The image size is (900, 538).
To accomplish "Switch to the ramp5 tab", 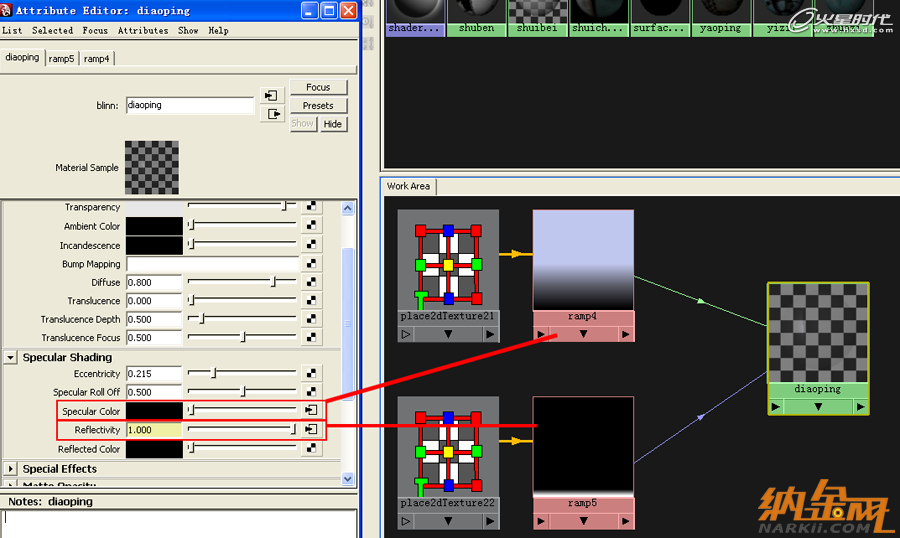I will click(x=61, y=59).
